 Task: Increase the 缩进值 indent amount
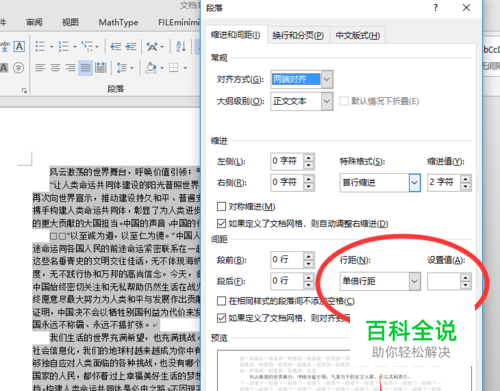coord(466,179)
